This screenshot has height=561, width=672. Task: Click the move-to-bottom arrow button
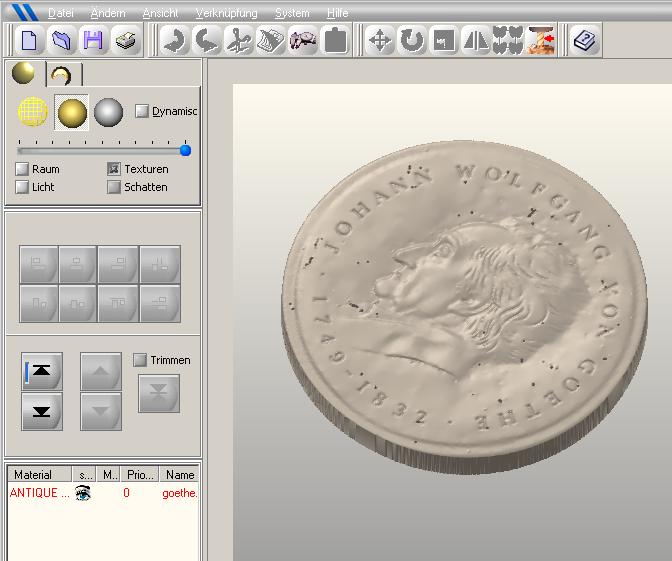(42, 412)
